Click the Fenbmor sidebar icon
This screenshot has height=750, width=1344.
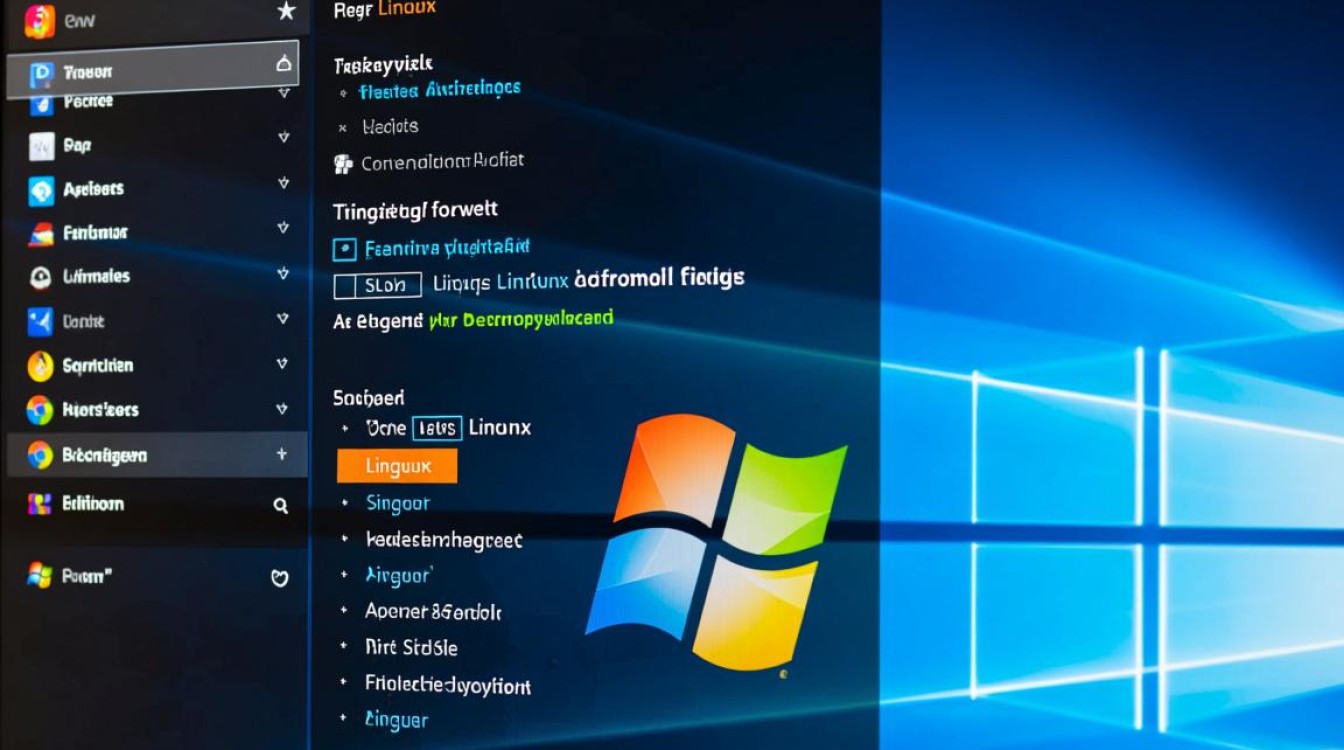[41, 234]
